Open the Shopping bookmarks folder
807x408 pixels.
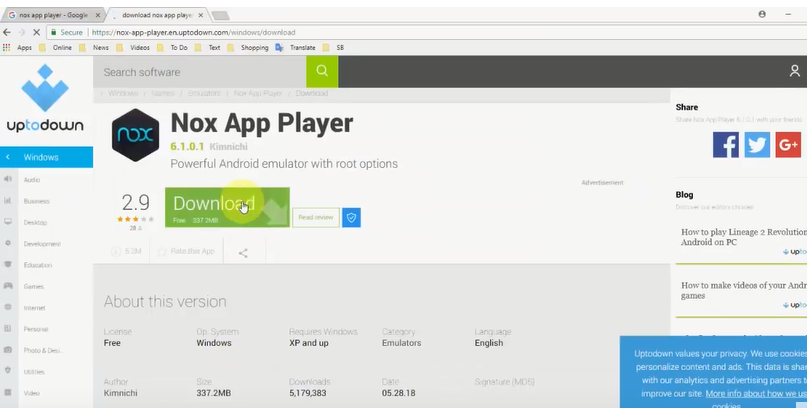coord(248,47)
